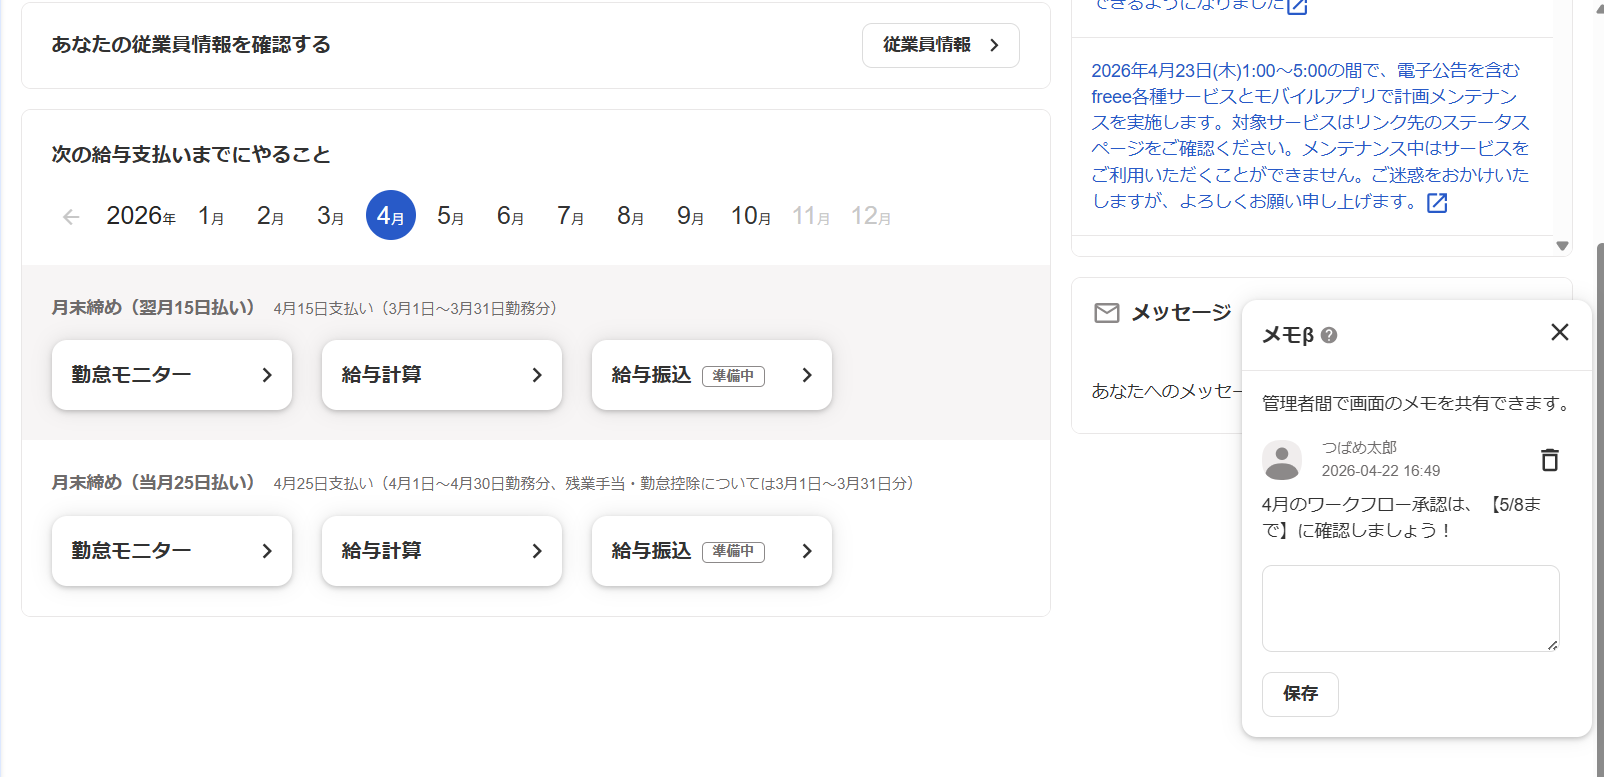Image resolution: width=1604 pixels, height=777 pixels.
Task: Select month 7月
Action: (571, 216)
